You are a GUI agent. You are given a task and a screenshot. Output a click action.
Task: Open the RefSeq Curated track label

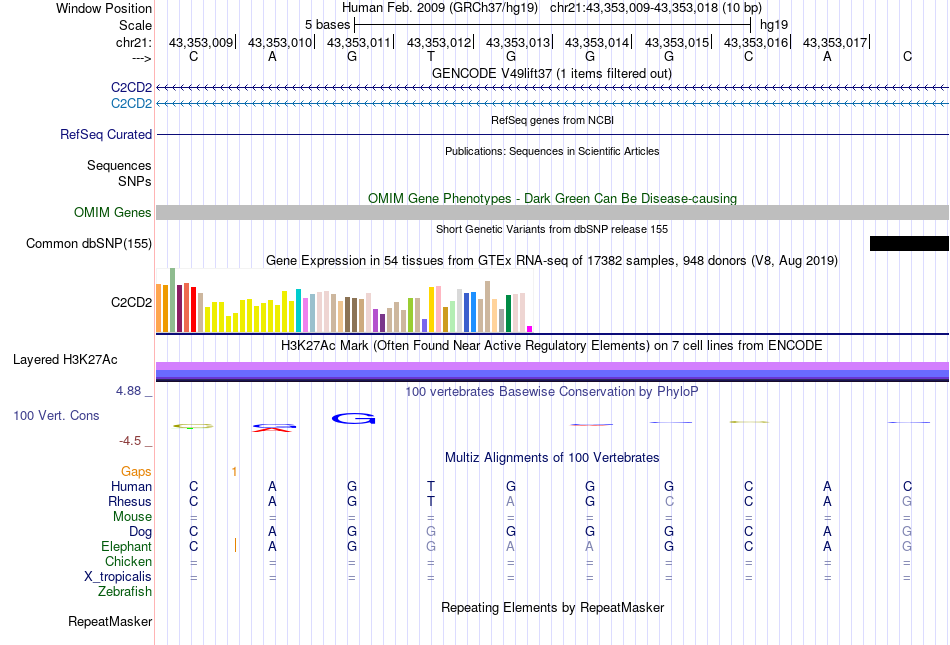106,134
